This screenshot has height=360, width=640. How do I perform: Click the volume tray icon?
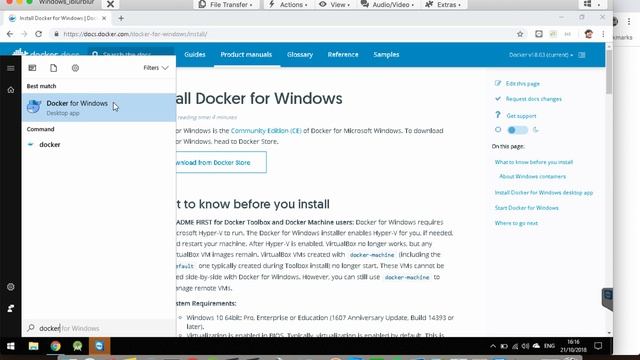coord(525,346)
